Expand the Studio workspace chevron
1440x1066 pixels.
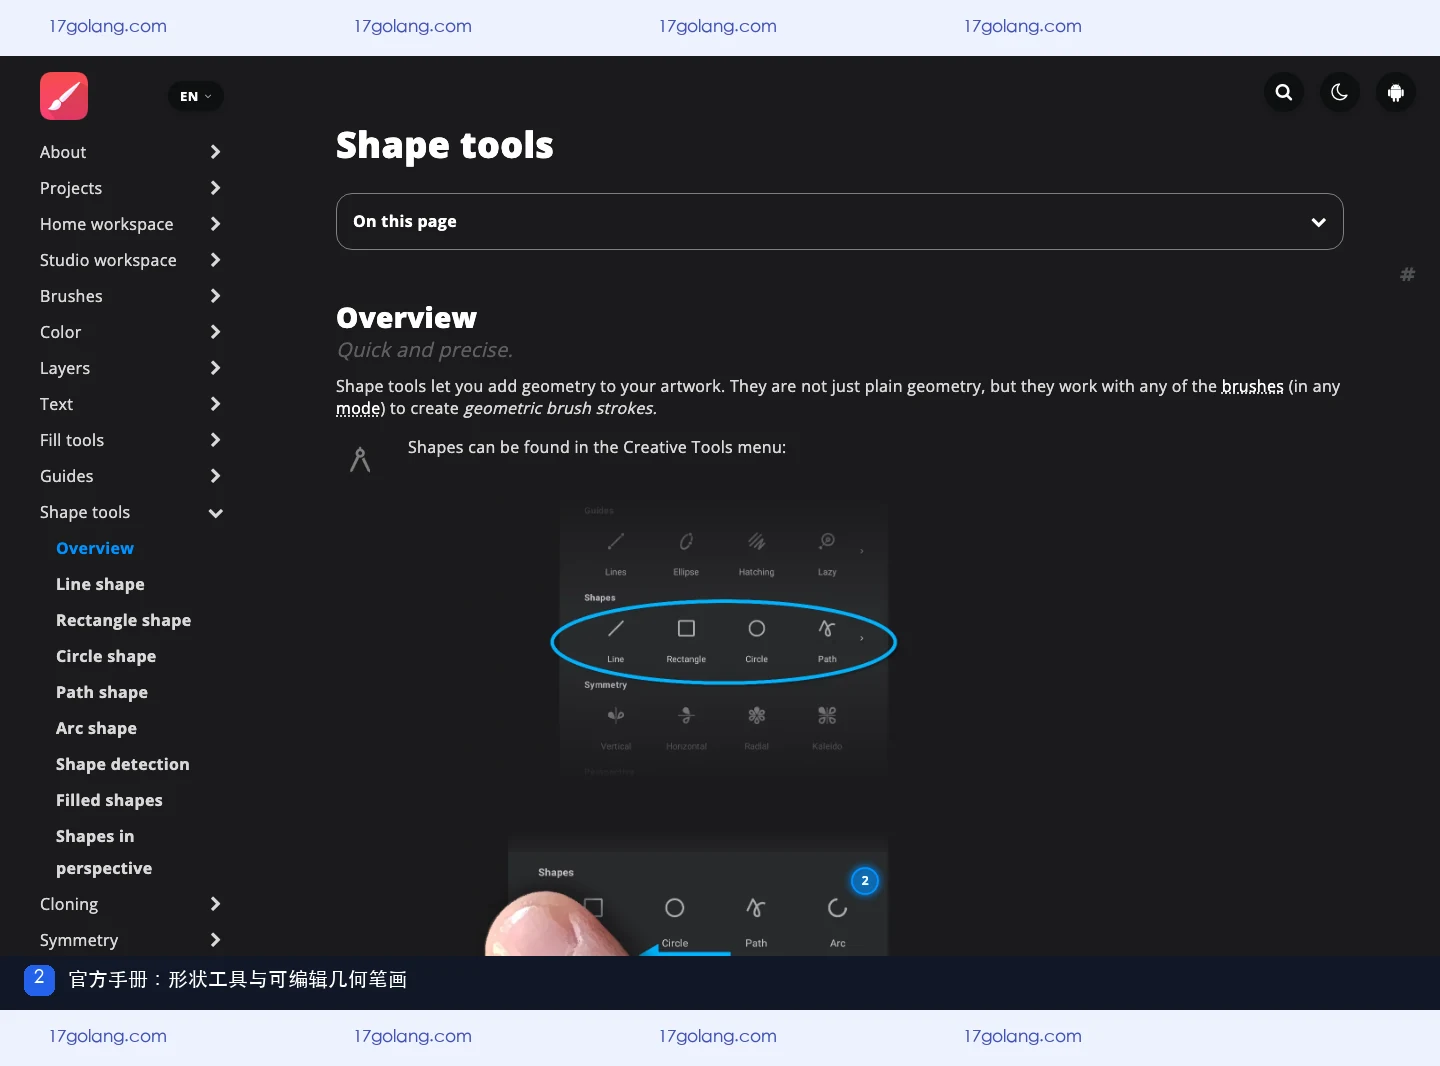coord(215,260)
